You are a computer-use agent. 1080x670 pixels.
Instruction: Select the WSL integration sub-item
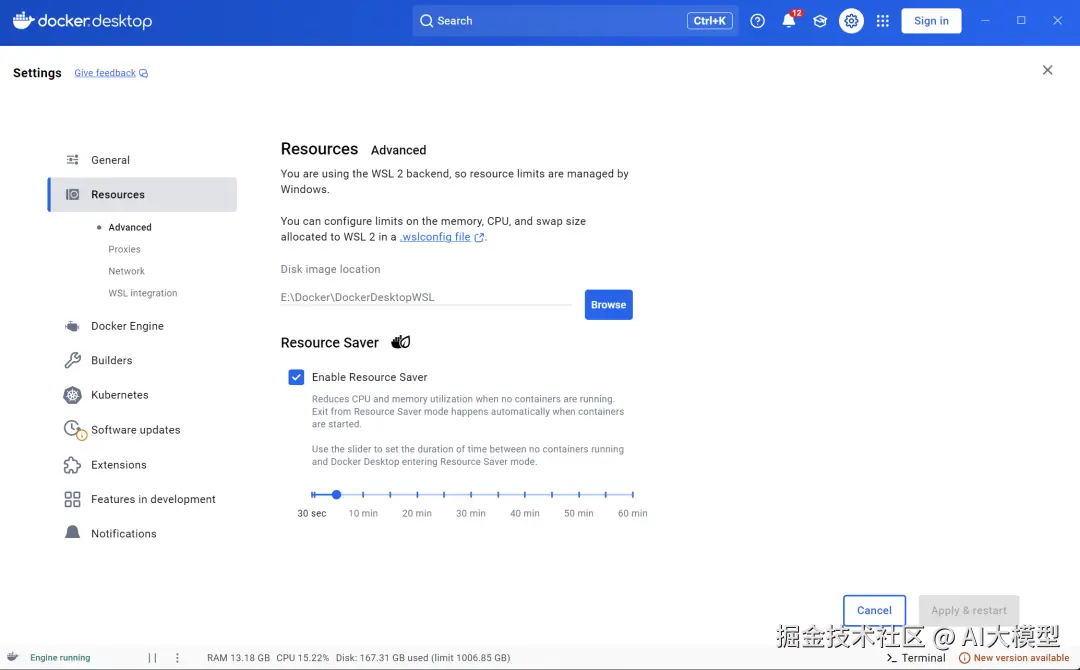tap(143, 293)
